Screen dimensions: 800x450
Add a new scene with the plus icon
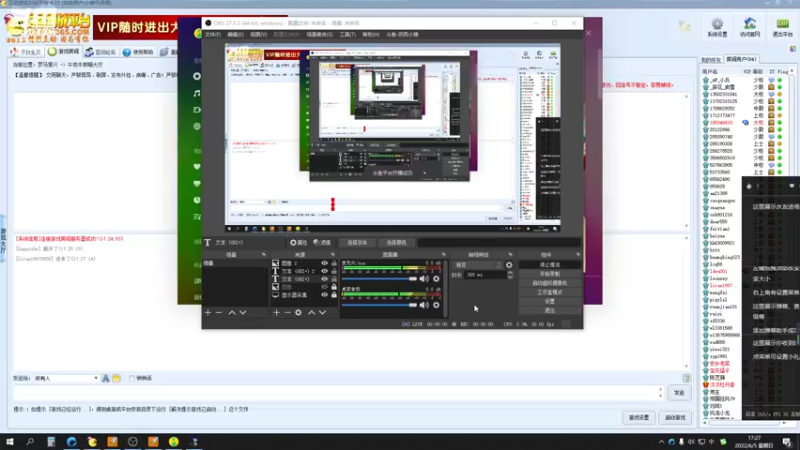(208, 312)
